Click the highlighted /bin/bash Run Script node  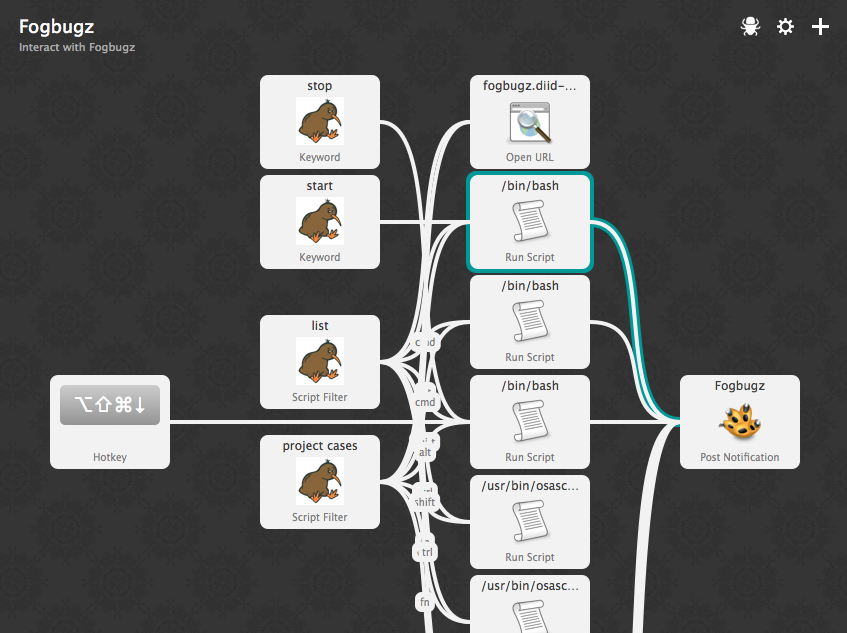530,222
